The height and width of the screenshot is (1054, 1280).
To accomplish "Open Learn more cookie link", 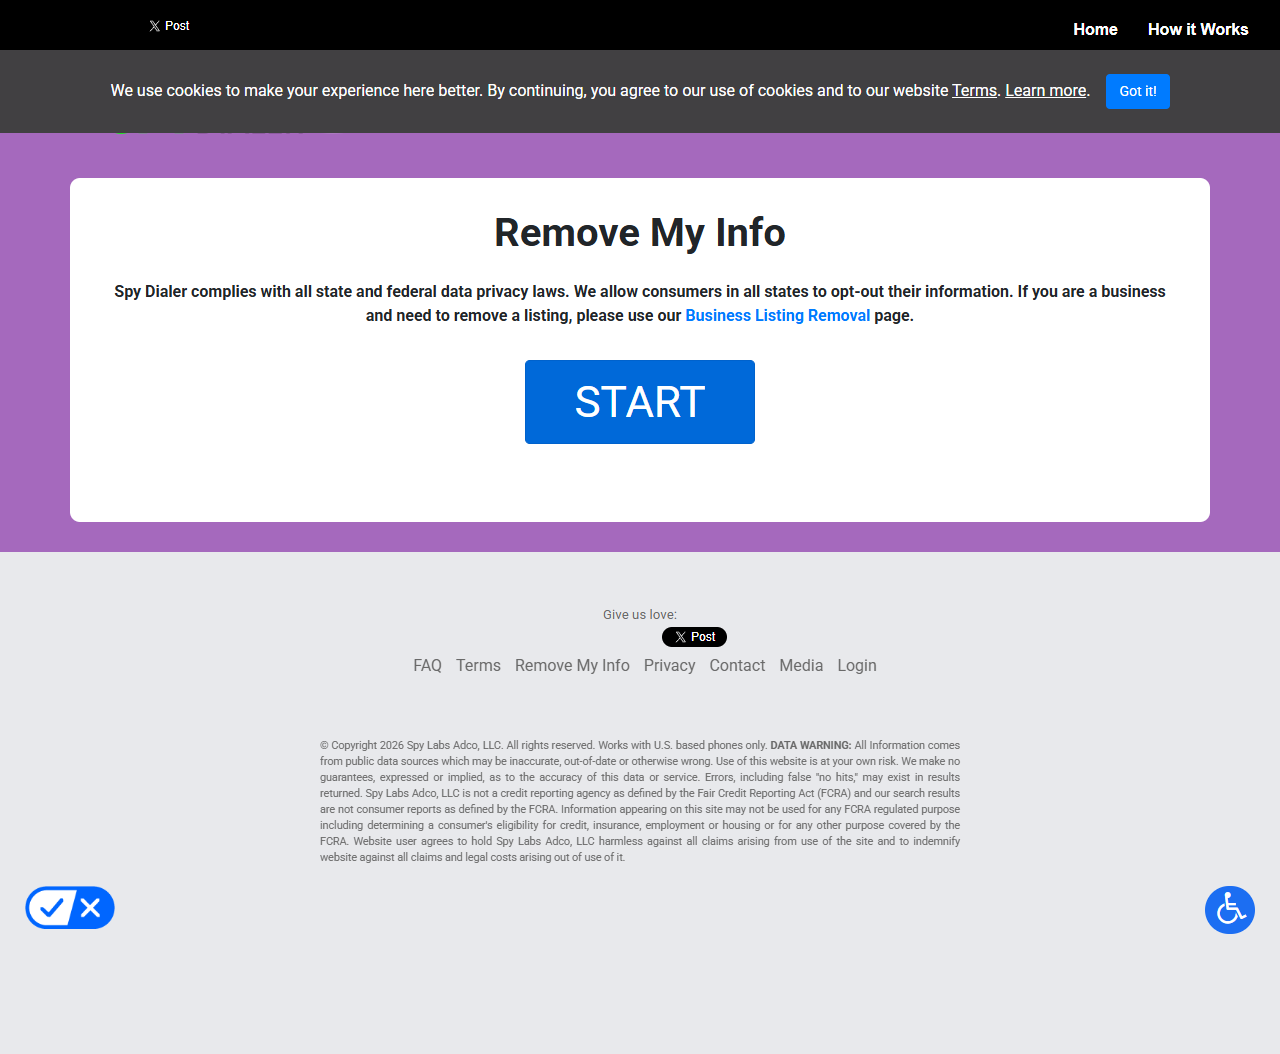I will 1045,90.
